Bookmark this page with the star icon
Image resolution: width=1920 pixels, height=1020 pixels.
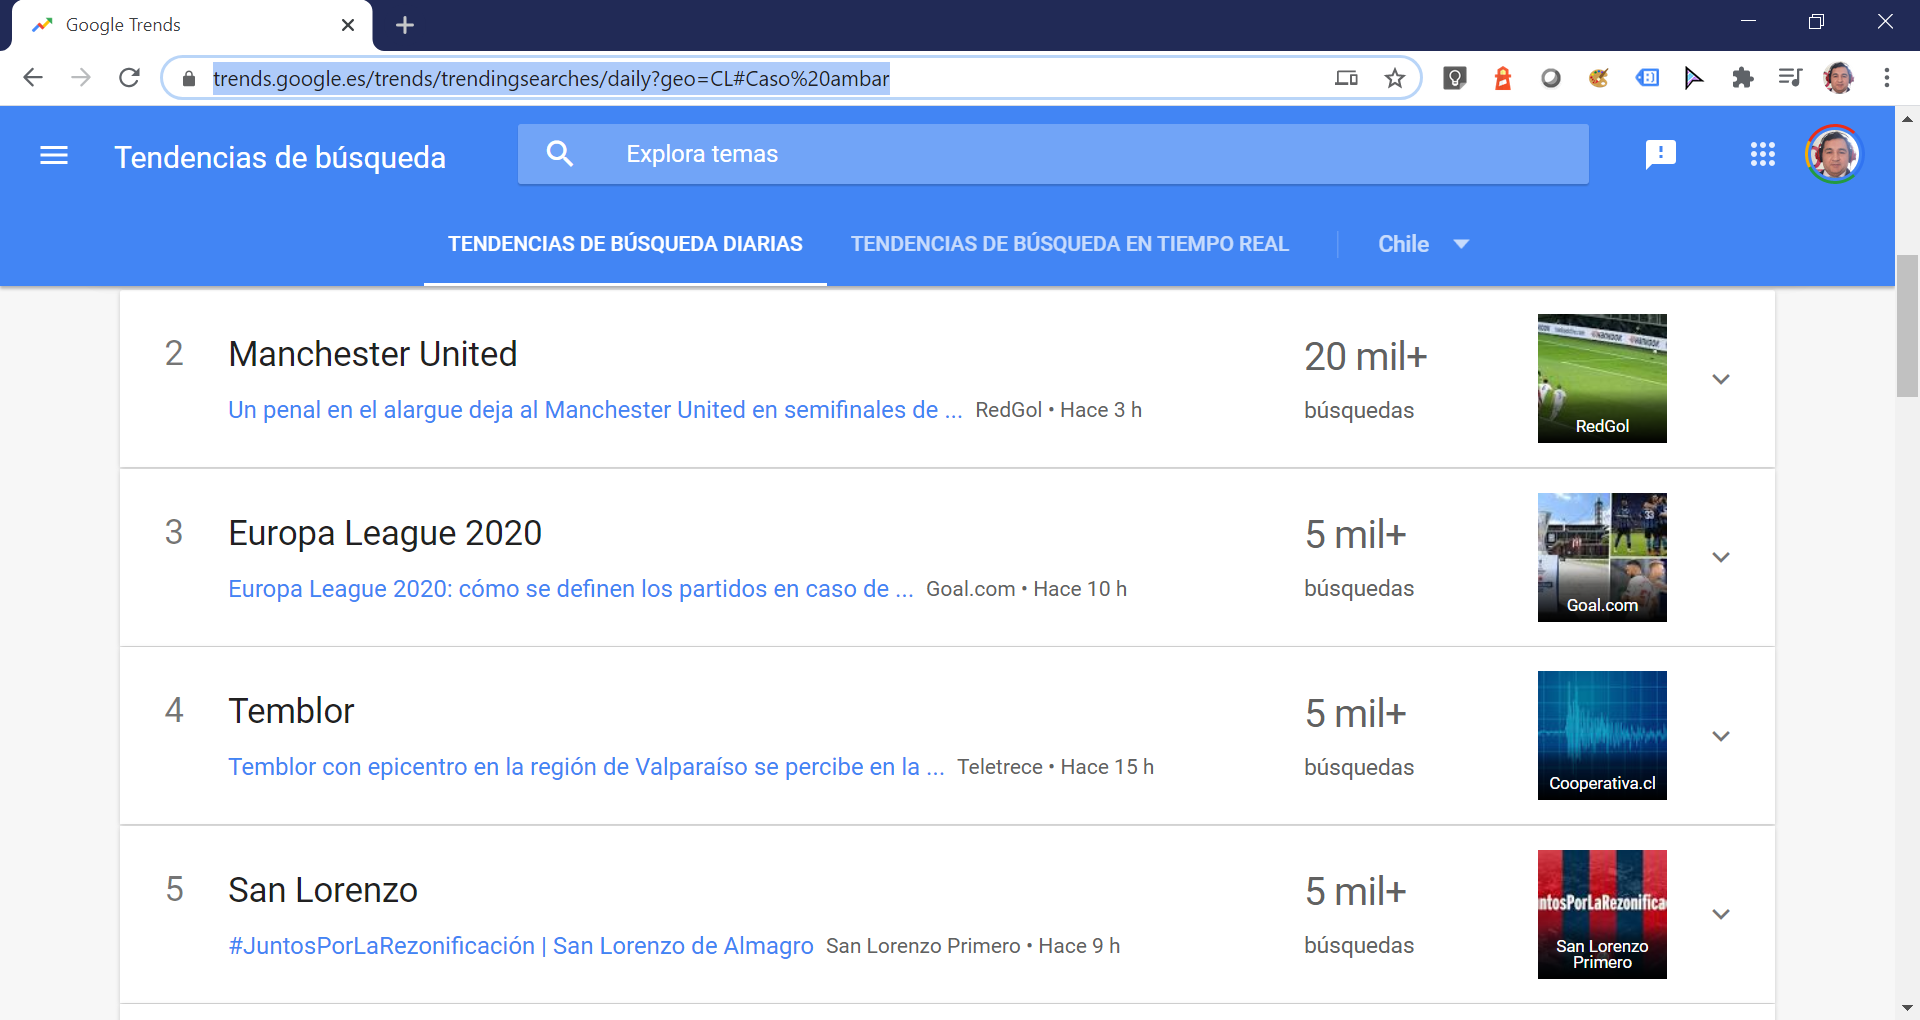point(1395,78)
